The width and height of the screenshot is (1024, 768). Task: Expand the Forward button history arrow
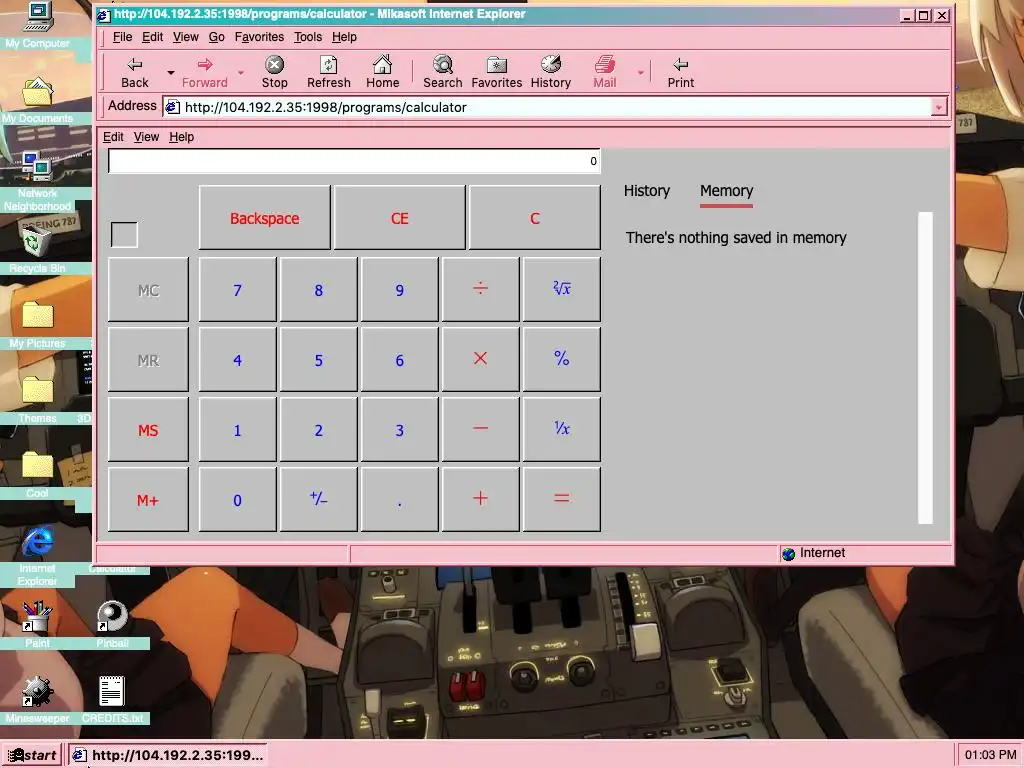241,72
